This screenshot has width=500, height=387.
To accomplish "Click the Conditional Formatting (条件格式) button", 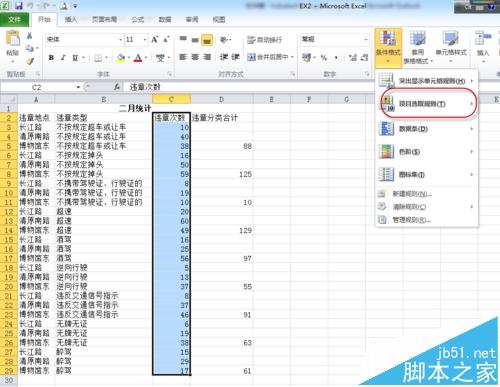I will 388,47.
